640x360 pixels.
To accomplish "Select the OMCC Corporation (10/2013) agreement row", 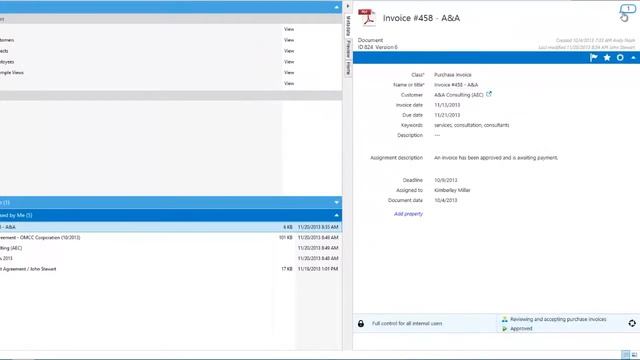I will [x=171, y=238].
